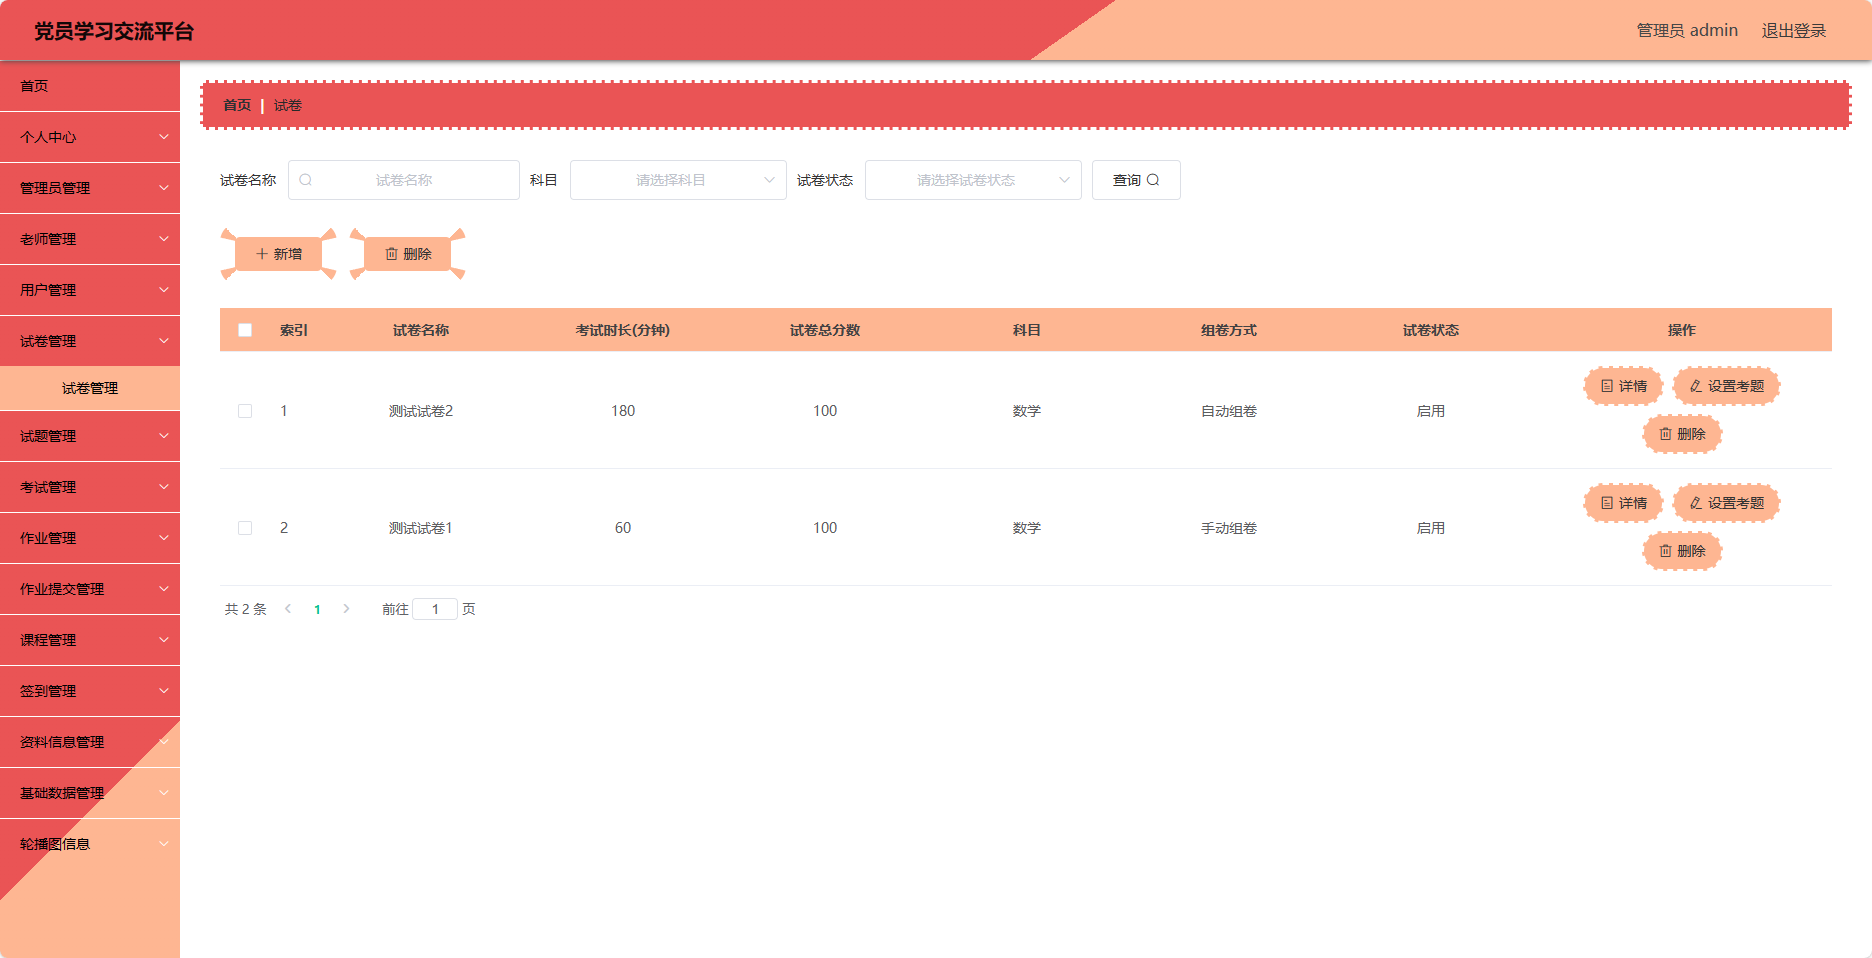The image size is (1872, 958).
Task: Click the 考试时长(分钟) column header
Action: tap(623, 330)
